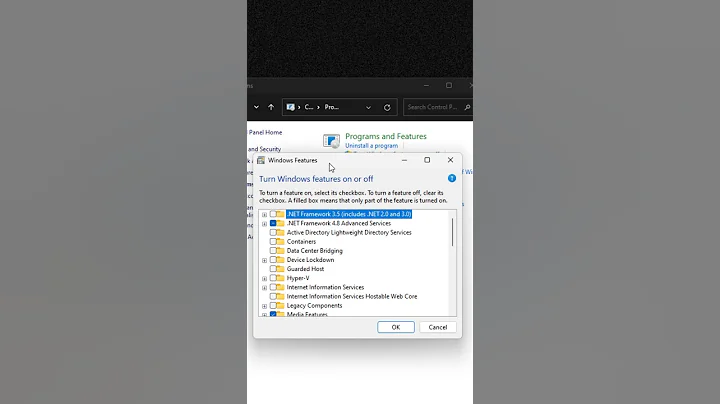Select the Hyper-V row text
The image size is (720, 404).
[x=298, y=278]
